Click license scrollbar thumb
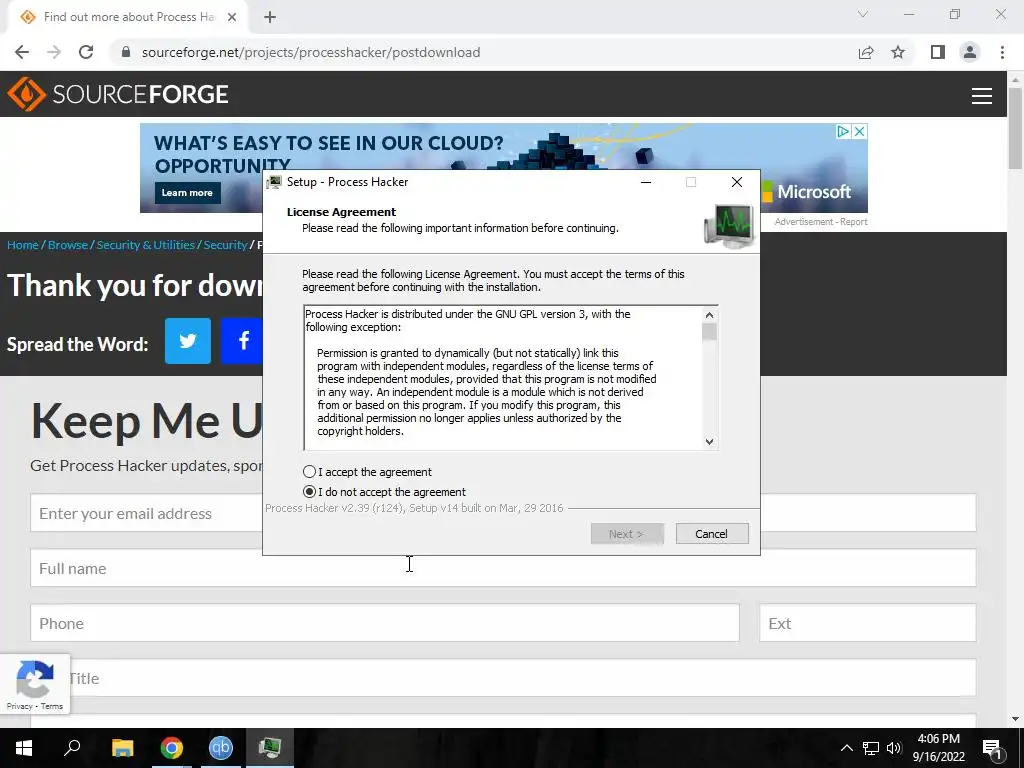This screenshot has width=1024, height=768. click(709, 332)
